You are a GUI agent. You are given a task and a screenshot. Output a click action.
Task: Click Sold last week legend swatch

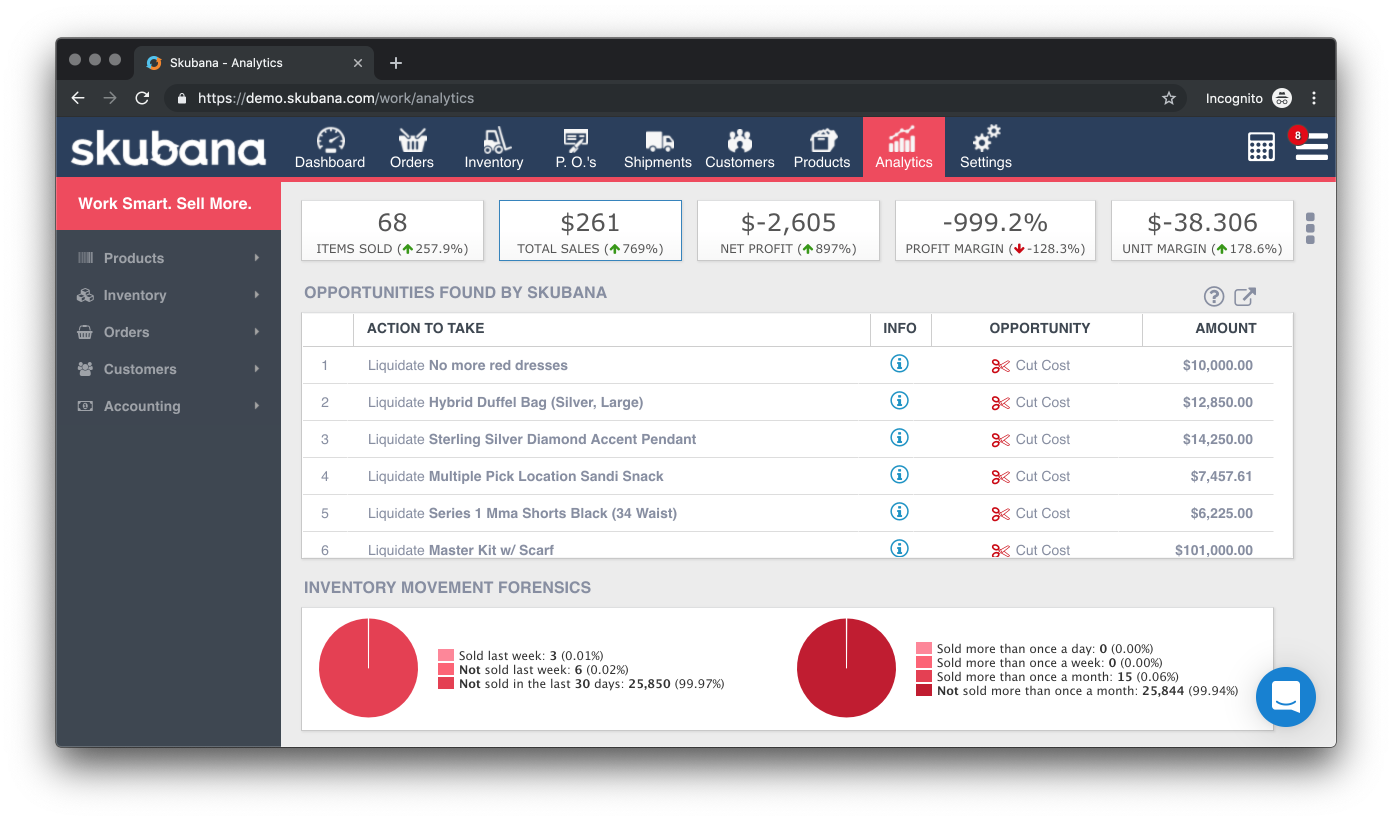pyautogui.click(x=445, y=656)
